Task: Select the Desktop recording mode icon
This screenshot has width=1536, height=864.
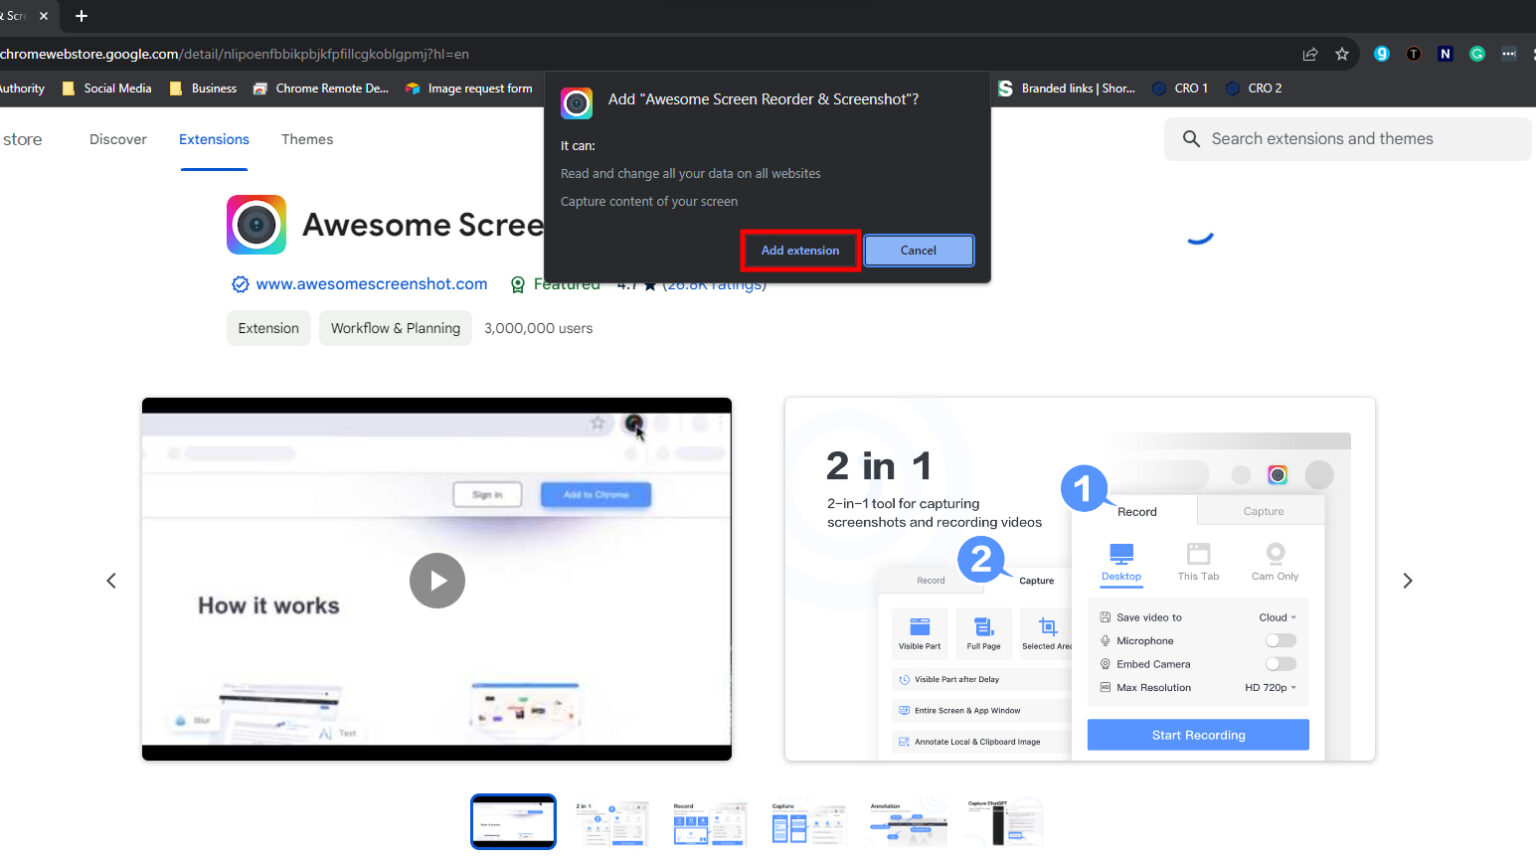Action: (1120, 557)
